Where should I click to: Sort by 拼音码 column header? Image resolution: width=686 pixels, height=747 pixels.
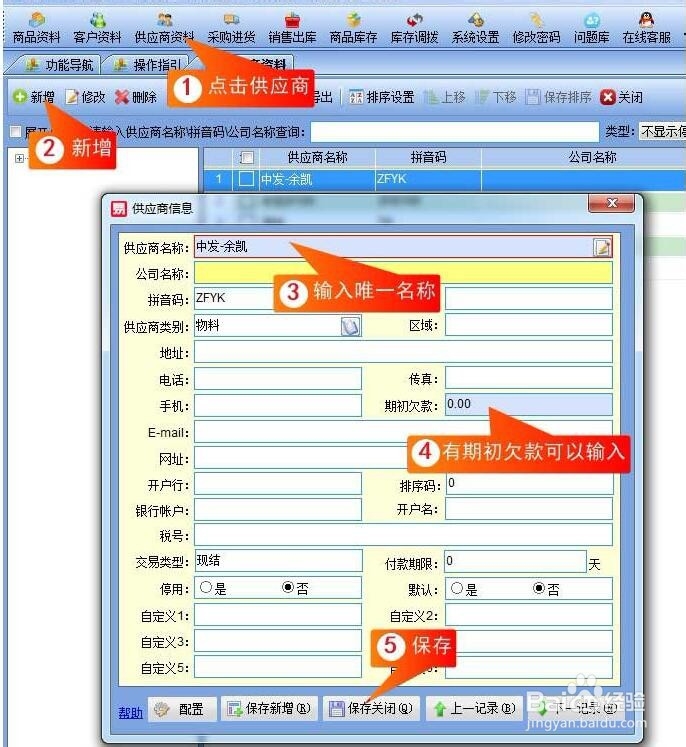coord(428,157)
